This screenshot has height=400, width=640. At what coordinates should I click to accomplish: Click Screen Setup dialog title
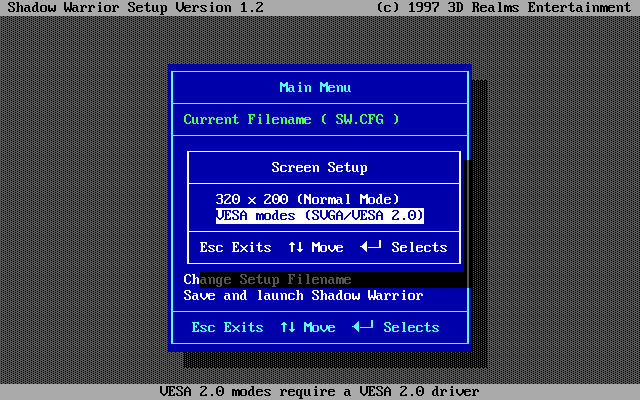coord(320,167)
